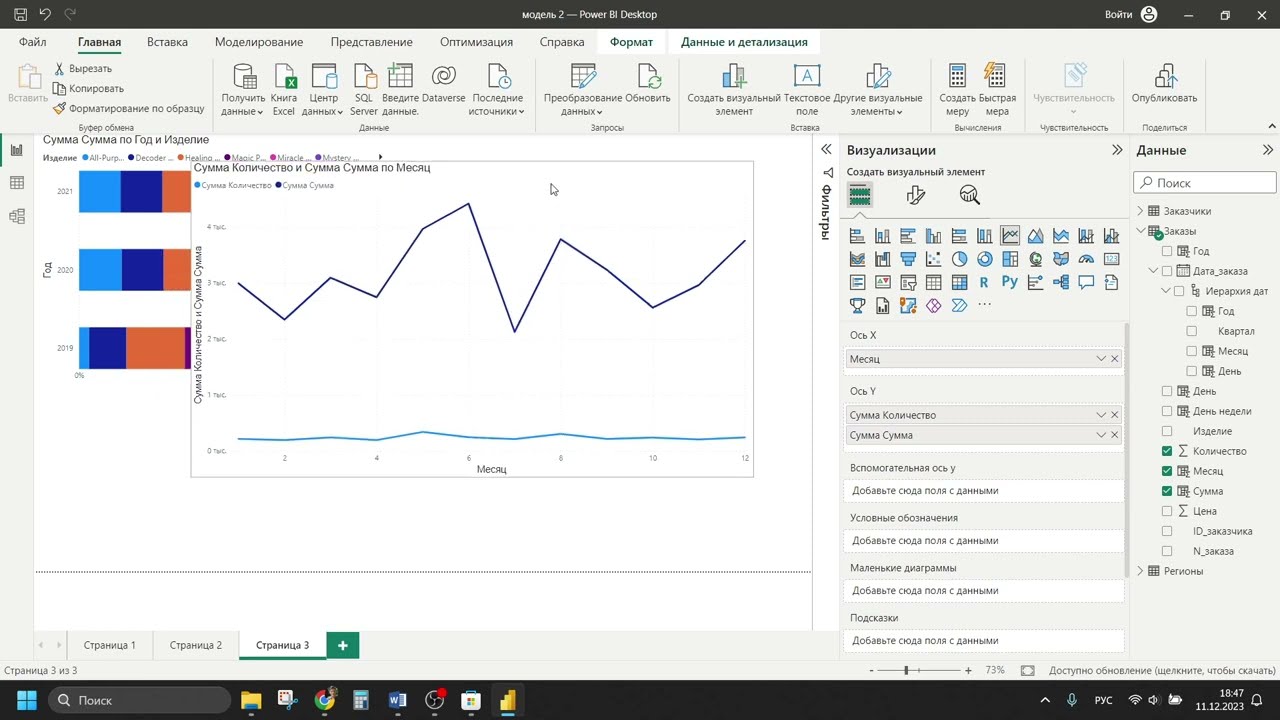The width and height of the screenshot is (1280, 720).
Task: Pick the funnel chart visual
Action: click(908, 259)
